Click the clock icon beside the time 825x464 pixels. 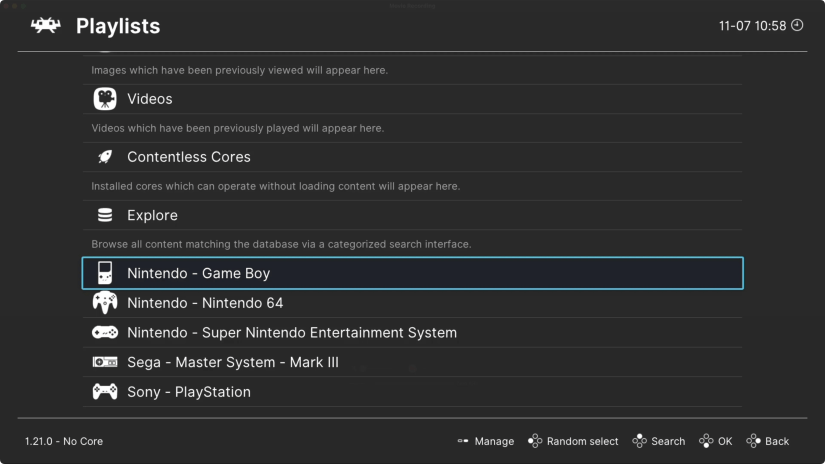(x=797, y=25)
